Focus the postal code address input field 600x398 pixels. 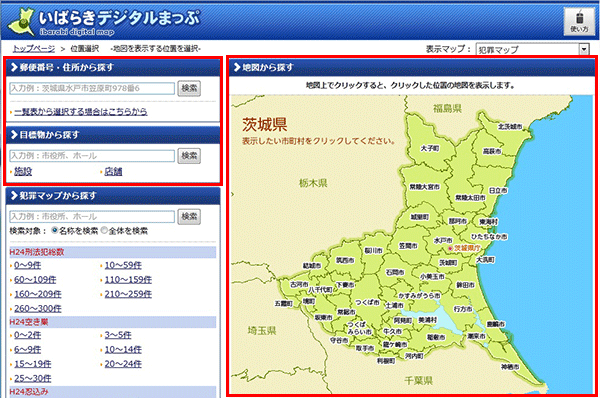click(x=92, y=88)
